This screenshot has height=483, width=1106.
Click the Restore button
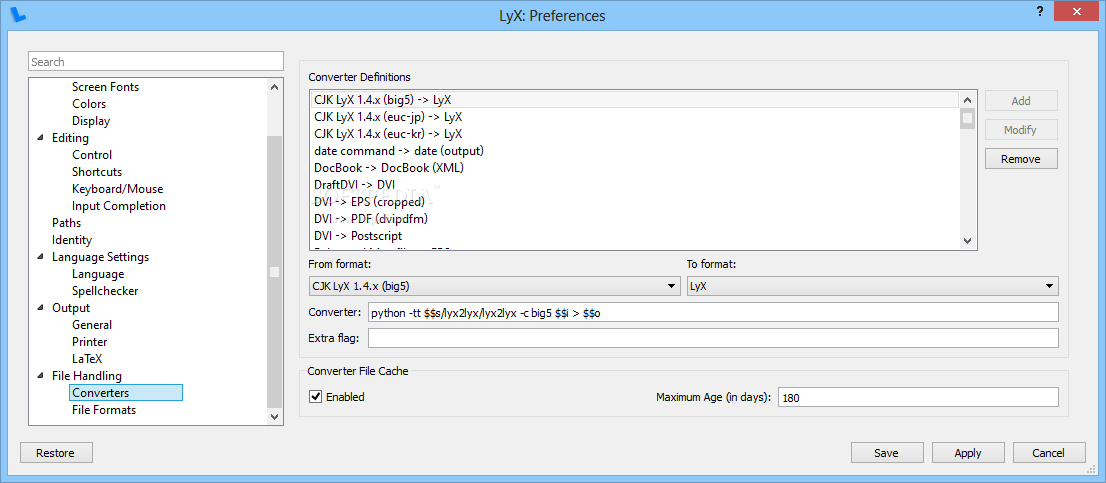point(56,453)
